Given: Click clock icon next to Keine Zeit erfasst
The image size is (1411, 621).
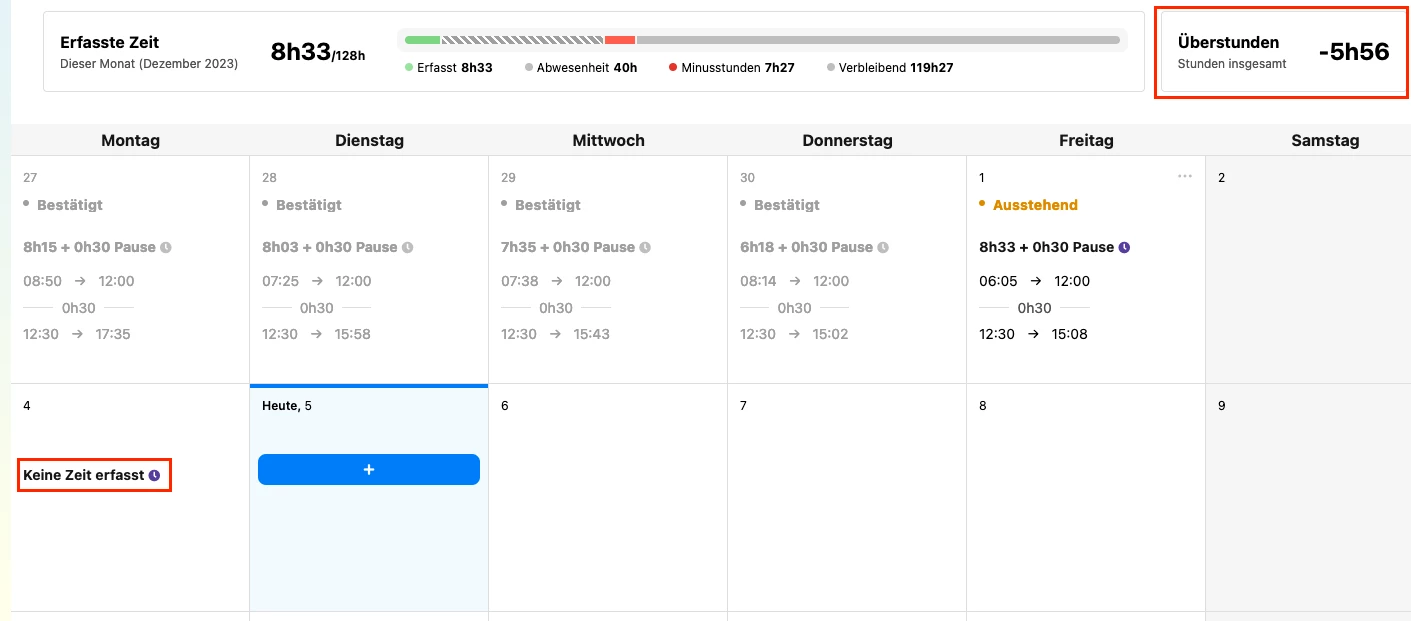Looking at the screenshot, I should click(154, 476).
